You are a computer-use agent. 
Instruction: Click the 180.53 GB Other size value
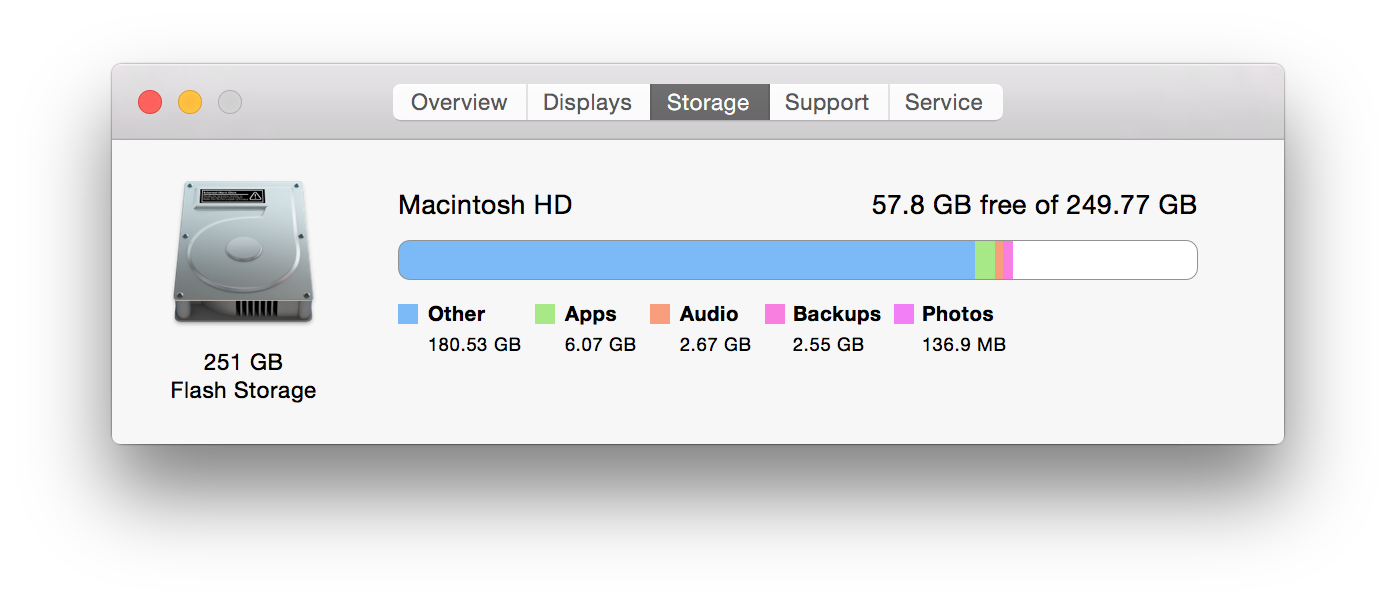tap(474, 345)
